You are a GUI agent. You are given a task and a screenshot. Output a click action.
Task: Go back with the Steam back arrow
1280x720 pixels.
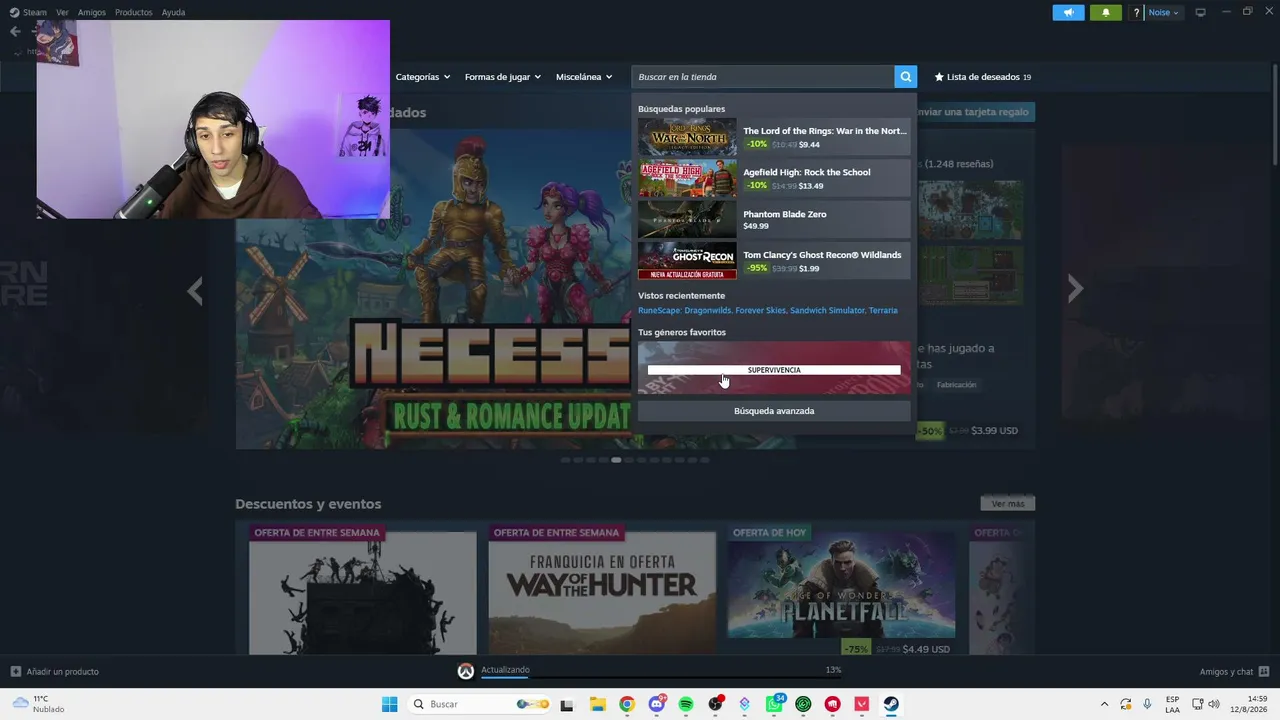[15, 31]
